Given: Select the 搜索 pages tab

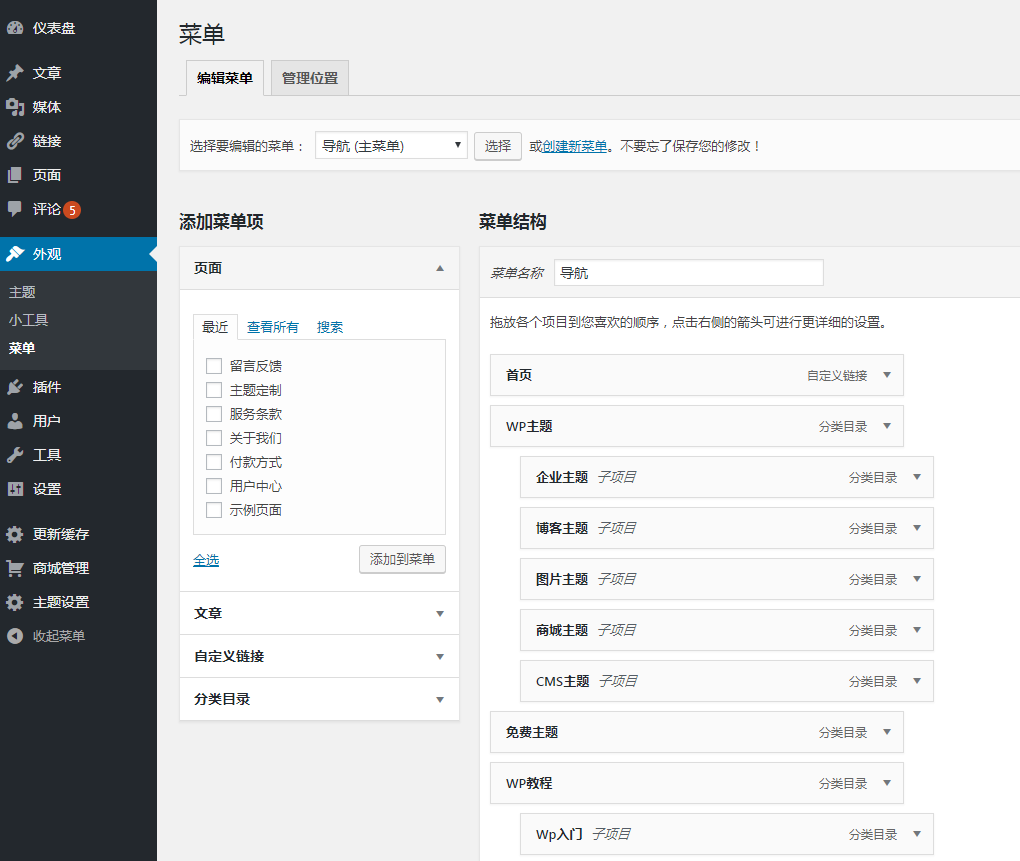Looking at the screenshot, I should tap(330, 326).
